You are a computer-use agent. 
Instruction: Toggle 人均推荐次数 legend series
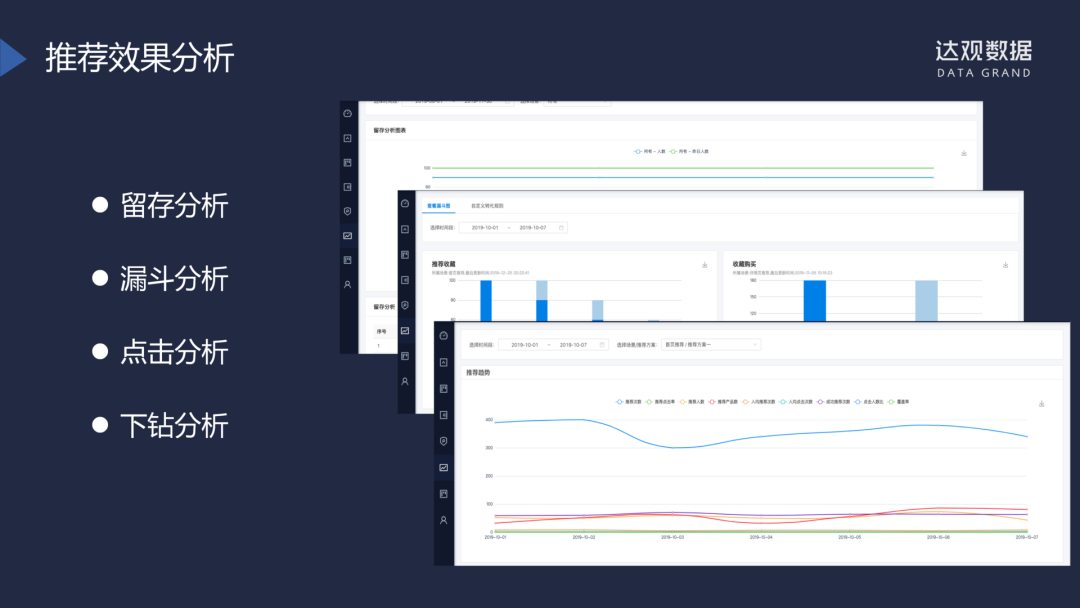[x=758, y=401]
